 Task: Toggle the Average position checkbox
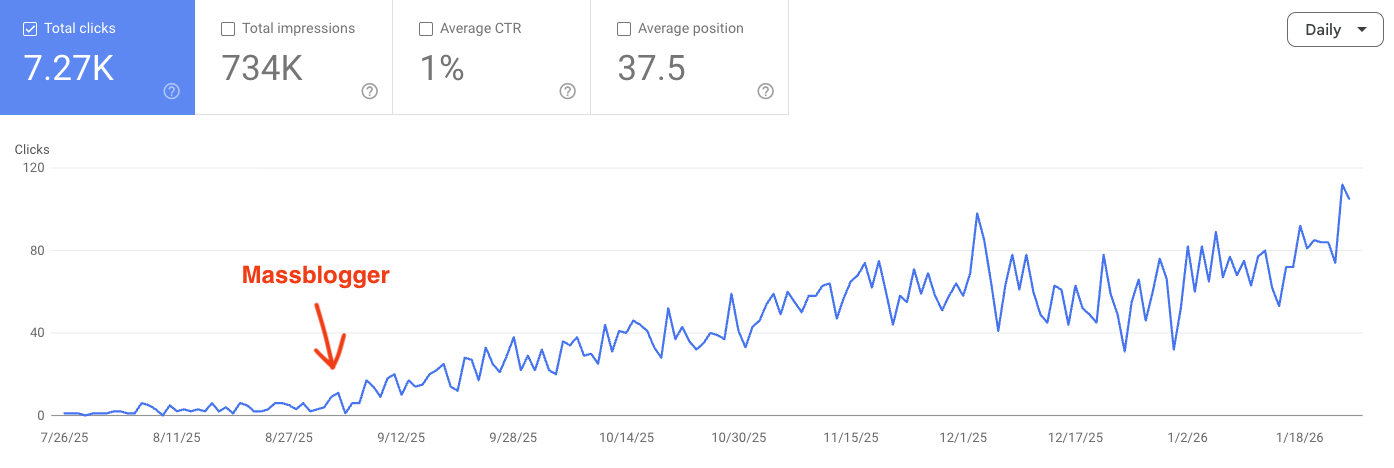point(623,29)
